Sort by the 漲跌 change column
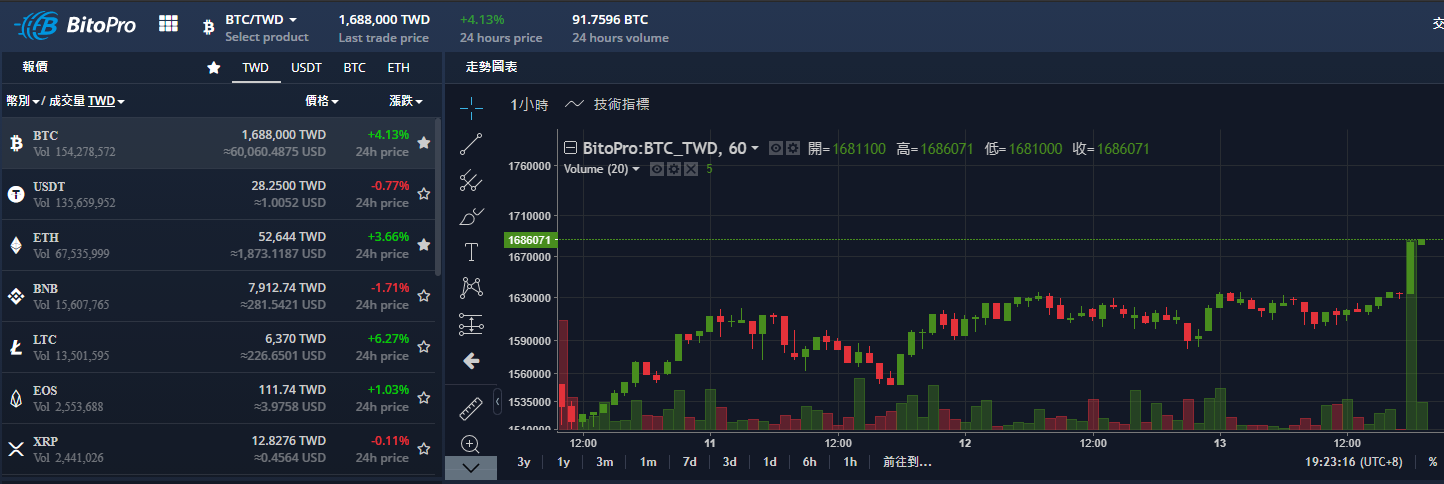This screenshot has height=484, width=1444. click(405, 101)
